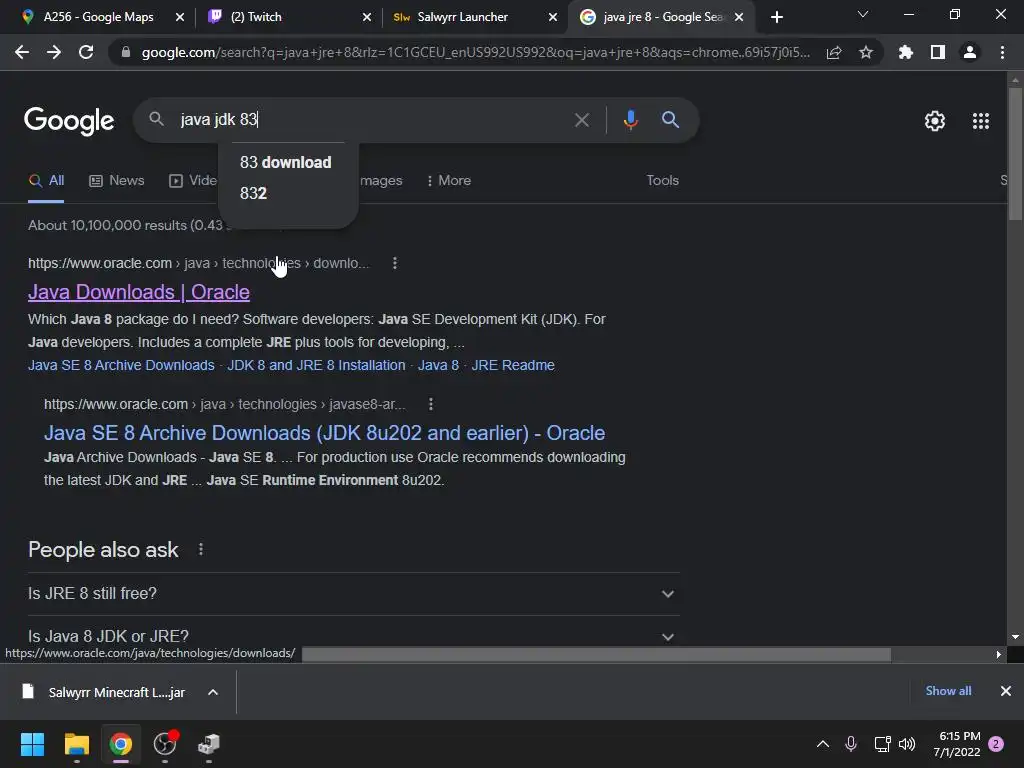1024x768 pixels.
Task: Open the volume control in tray
Action: pos(906,744)
